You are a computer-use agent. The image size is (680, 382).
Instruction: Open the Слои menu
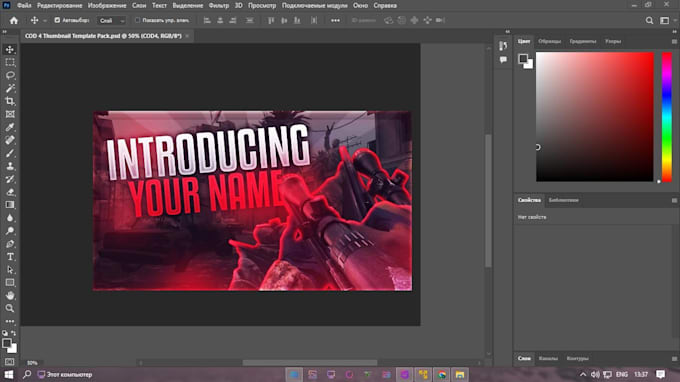pyautogui.click(x=139, y=6)
